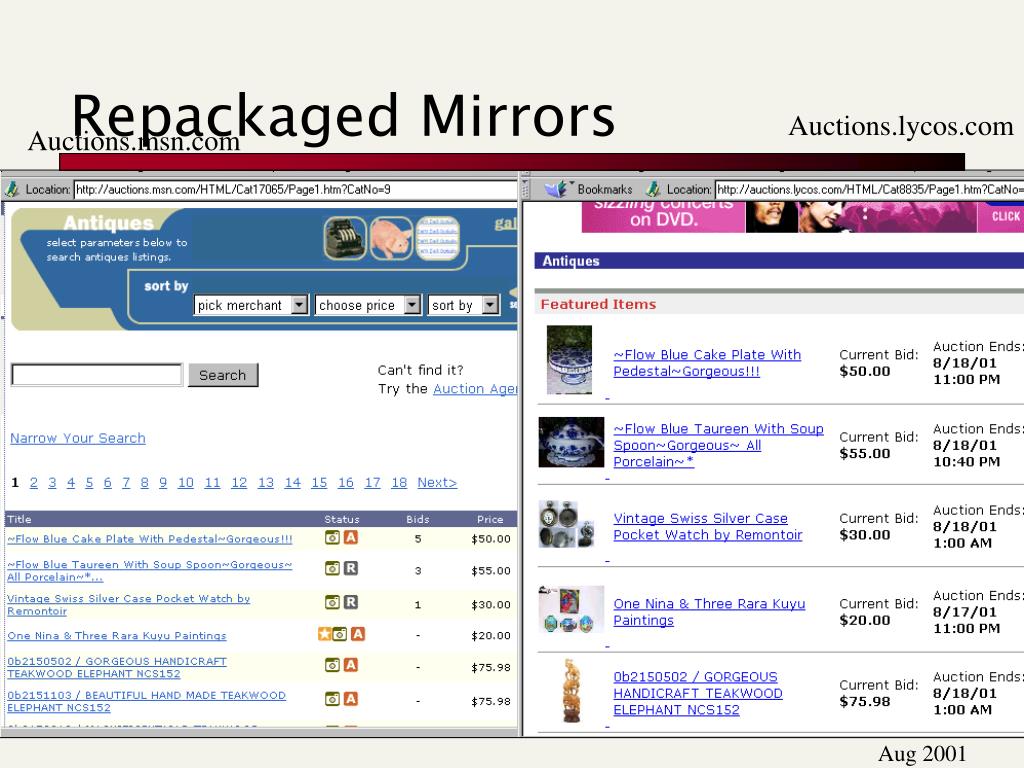Click Kuyu paintings thumbnail in Lycos window

pos(571,609)
